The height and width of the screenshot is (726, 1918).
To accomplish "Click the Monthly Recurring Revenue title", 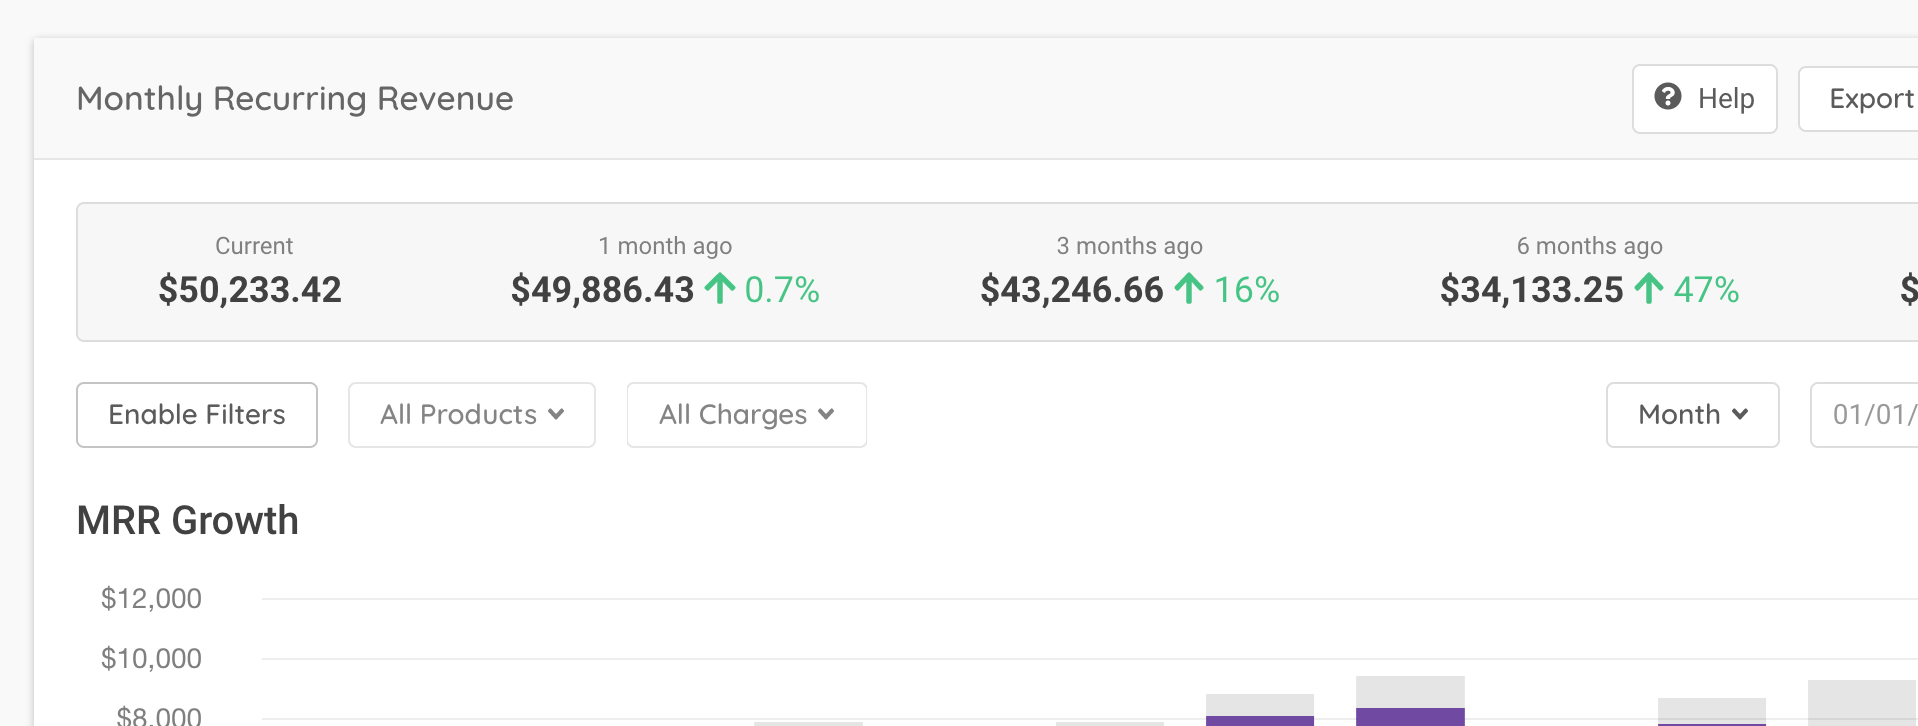I will (x=295, y=99).
